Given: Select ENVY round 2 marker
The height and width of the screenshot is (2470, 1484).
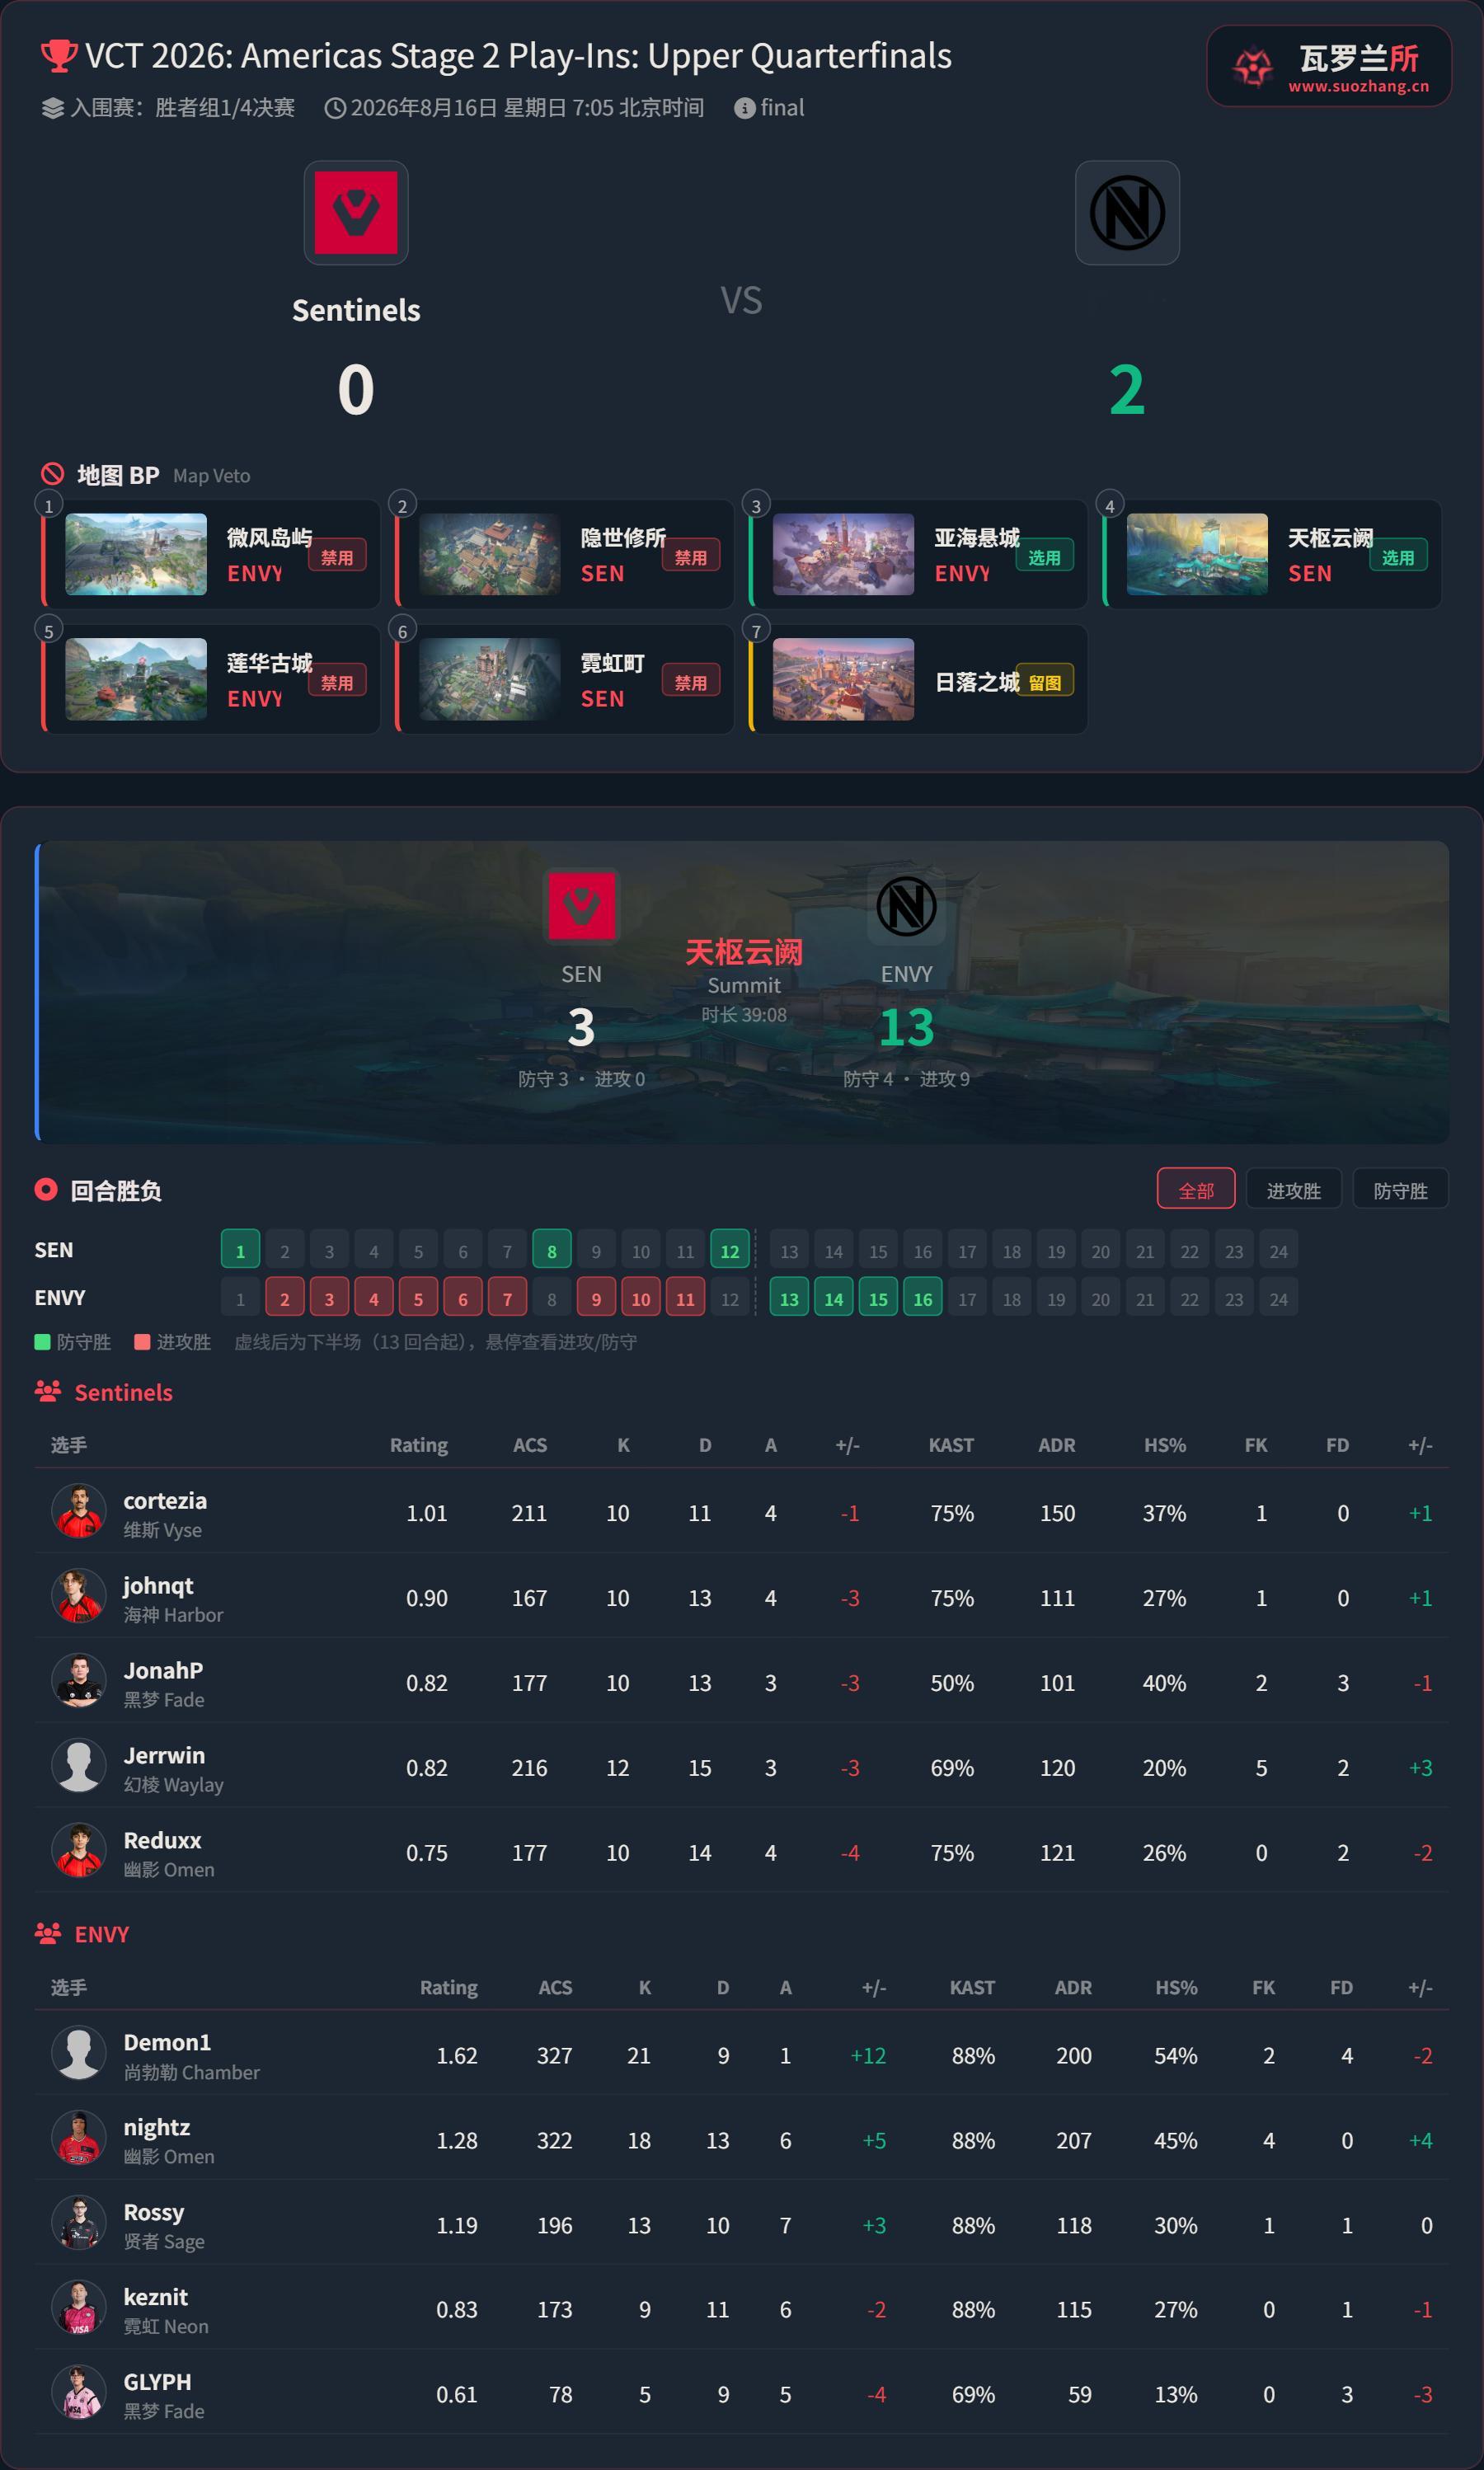Looking at the screenshot, I should click(x=284, y=1298).
